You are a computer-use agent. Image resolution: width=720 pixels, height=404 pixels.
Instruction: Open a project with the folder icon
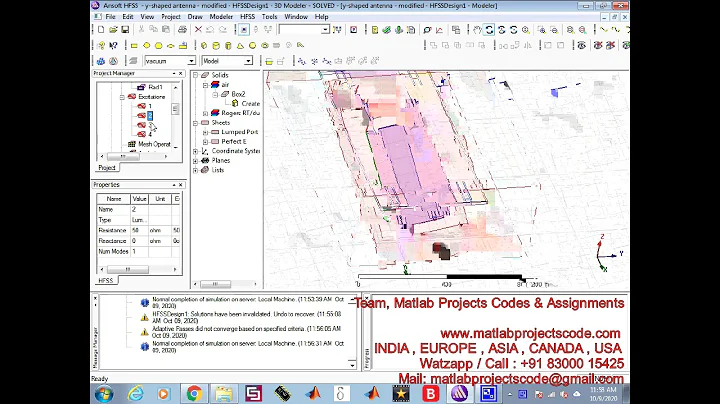click(113, 30)
